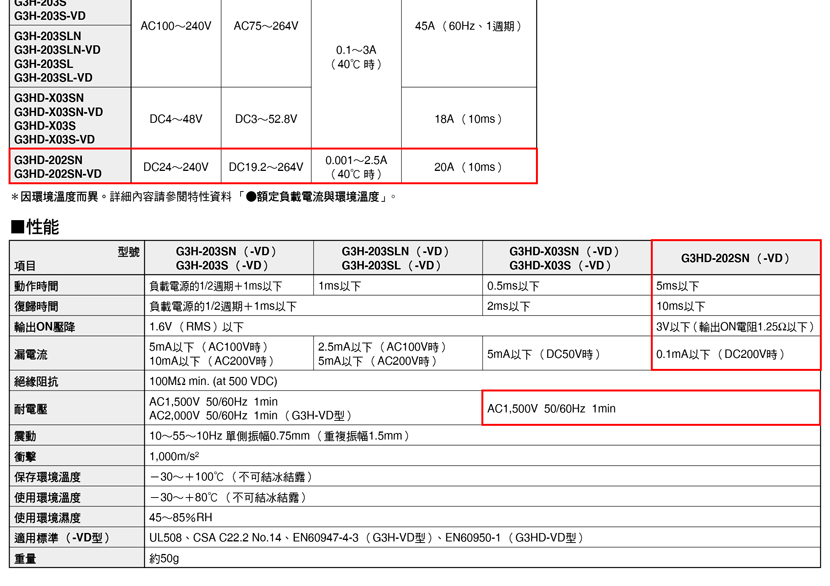The height and width of the screenshot is (586, 830).
Task: Select the '3V以下（輸出ON電阻1.25Ω以下）' cell
Action: [x=736, y=327]
